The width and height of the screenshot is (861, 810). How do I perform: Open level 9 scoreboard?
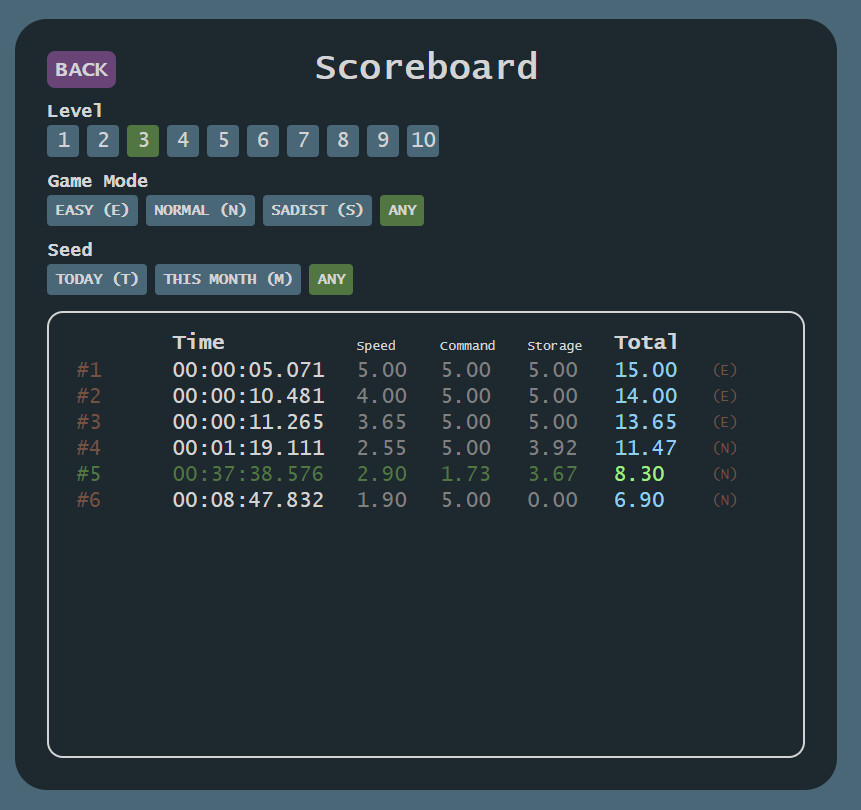coord(383,140)
